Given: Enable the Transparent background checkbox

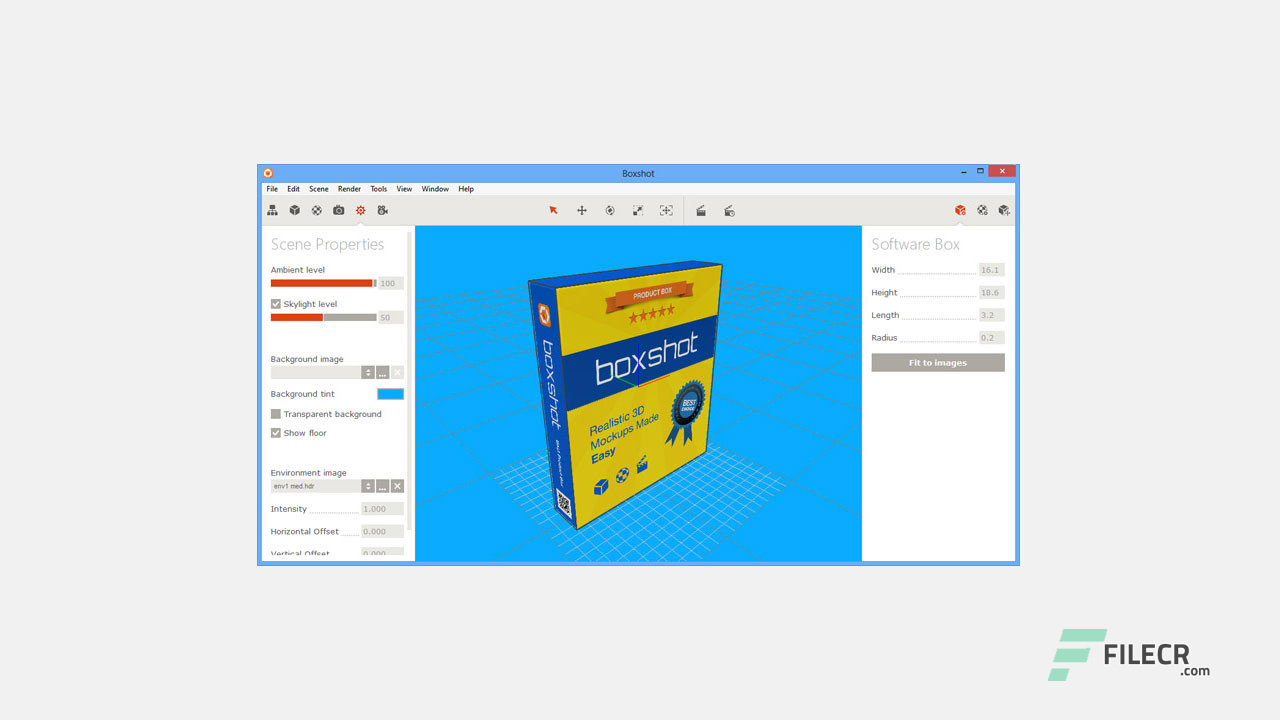Looking at the screenshot, I should [x=276, y=414].
